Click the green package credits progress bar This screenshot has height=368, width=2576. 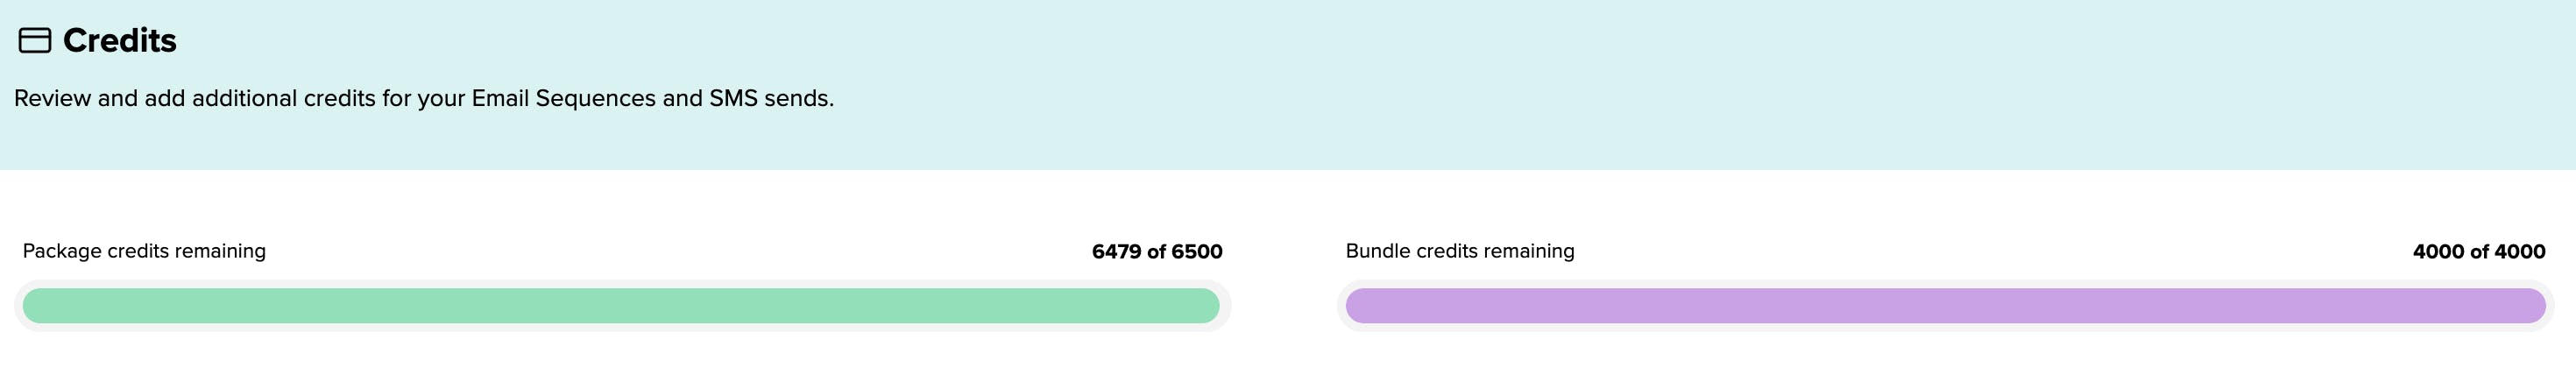click(620, 305)
